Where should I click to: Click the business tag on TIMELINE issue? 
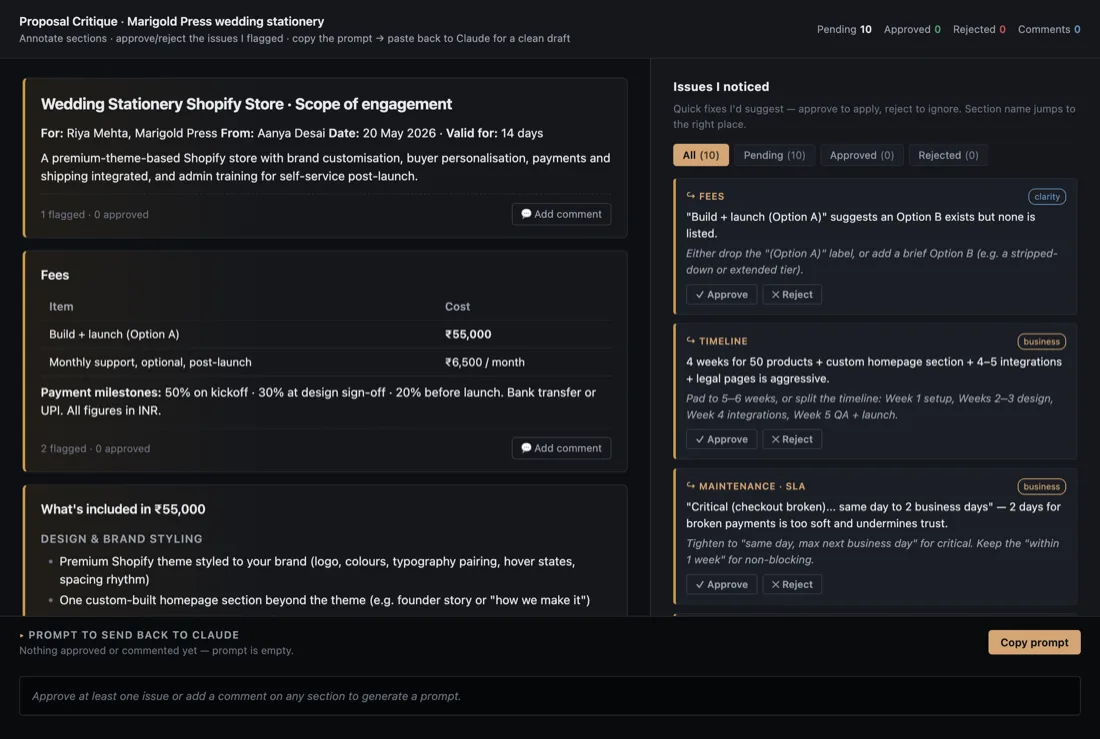(x=1041, y=342)
